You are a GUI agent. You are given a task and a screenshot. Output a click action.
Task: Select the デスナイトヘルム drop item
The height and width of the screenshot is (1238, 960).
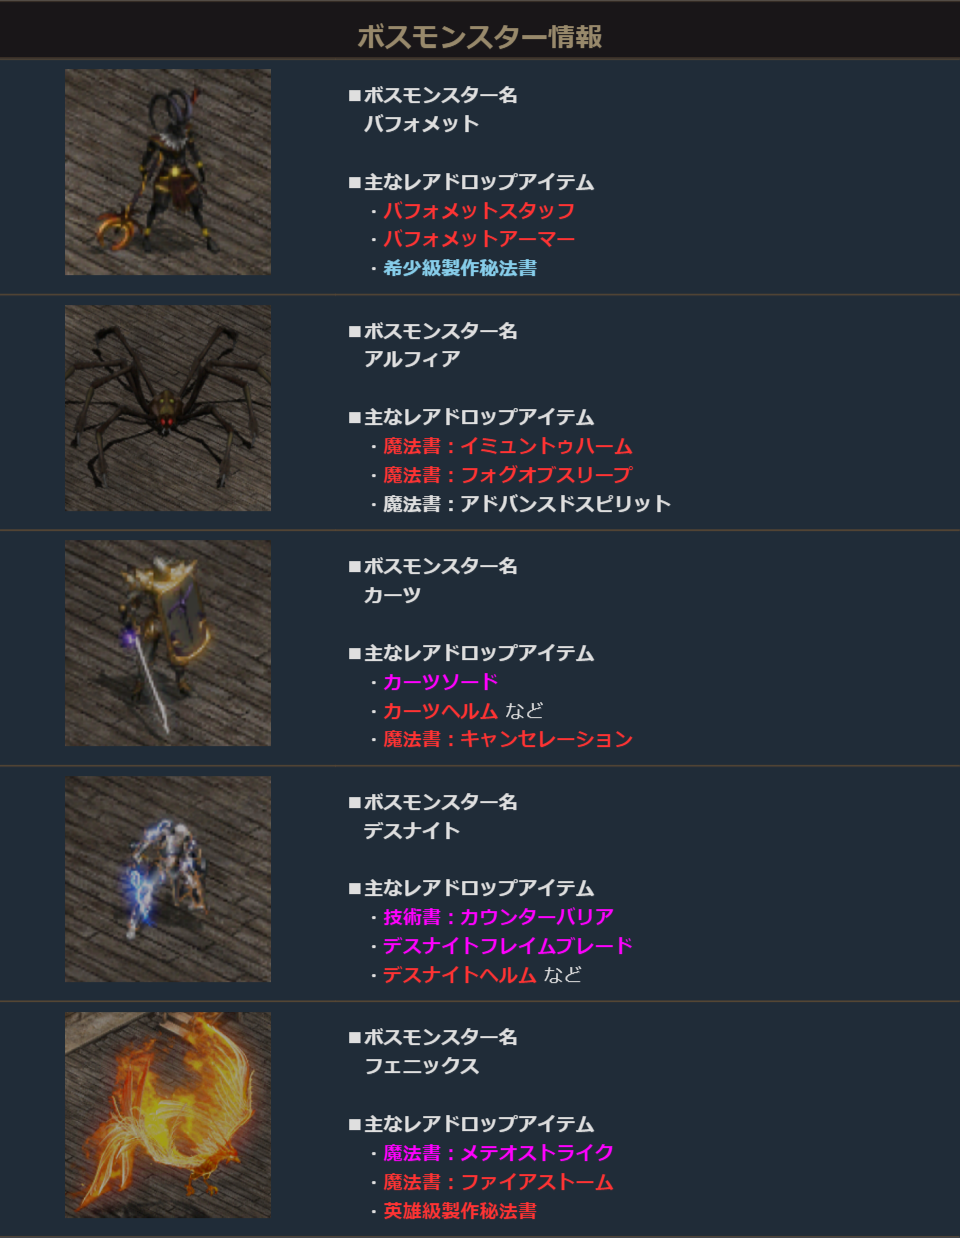click(x=460, y=975)
